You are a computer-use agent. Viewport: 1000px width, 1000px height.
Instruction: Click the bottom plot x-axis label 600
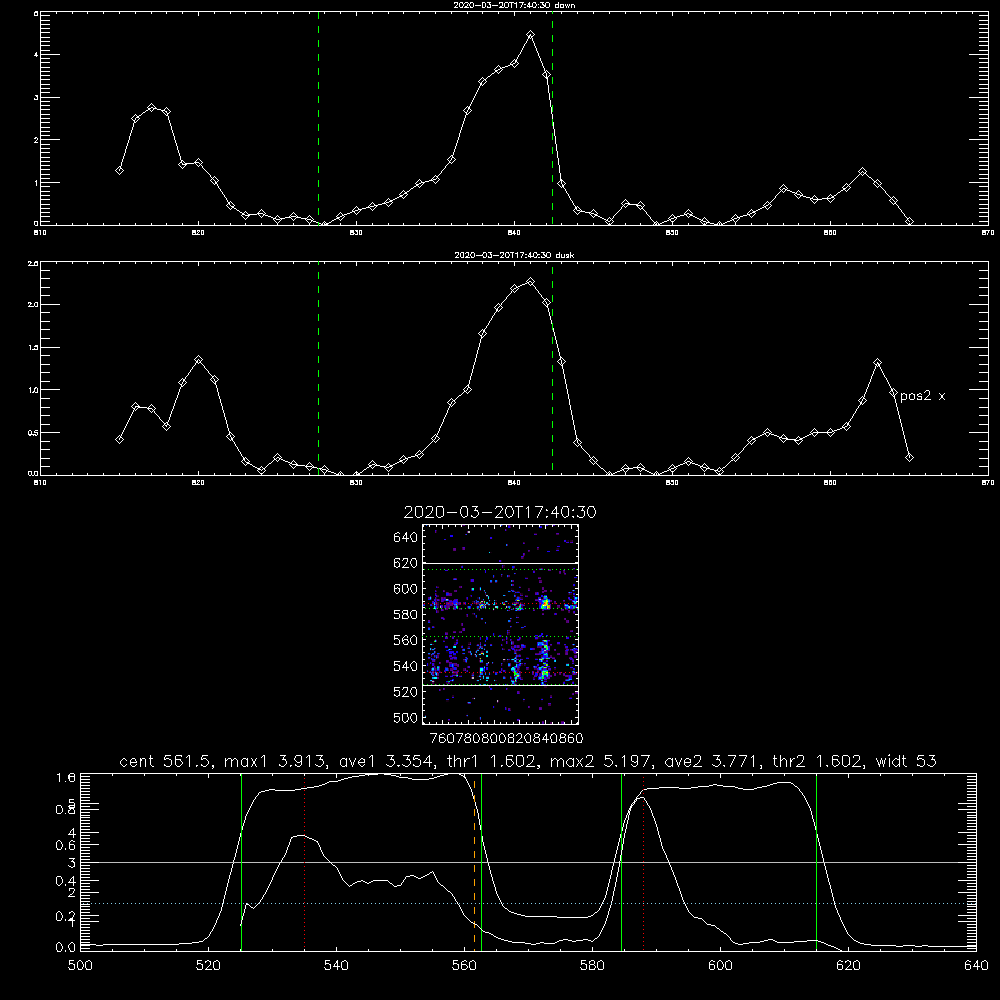(x=721, y=966)
